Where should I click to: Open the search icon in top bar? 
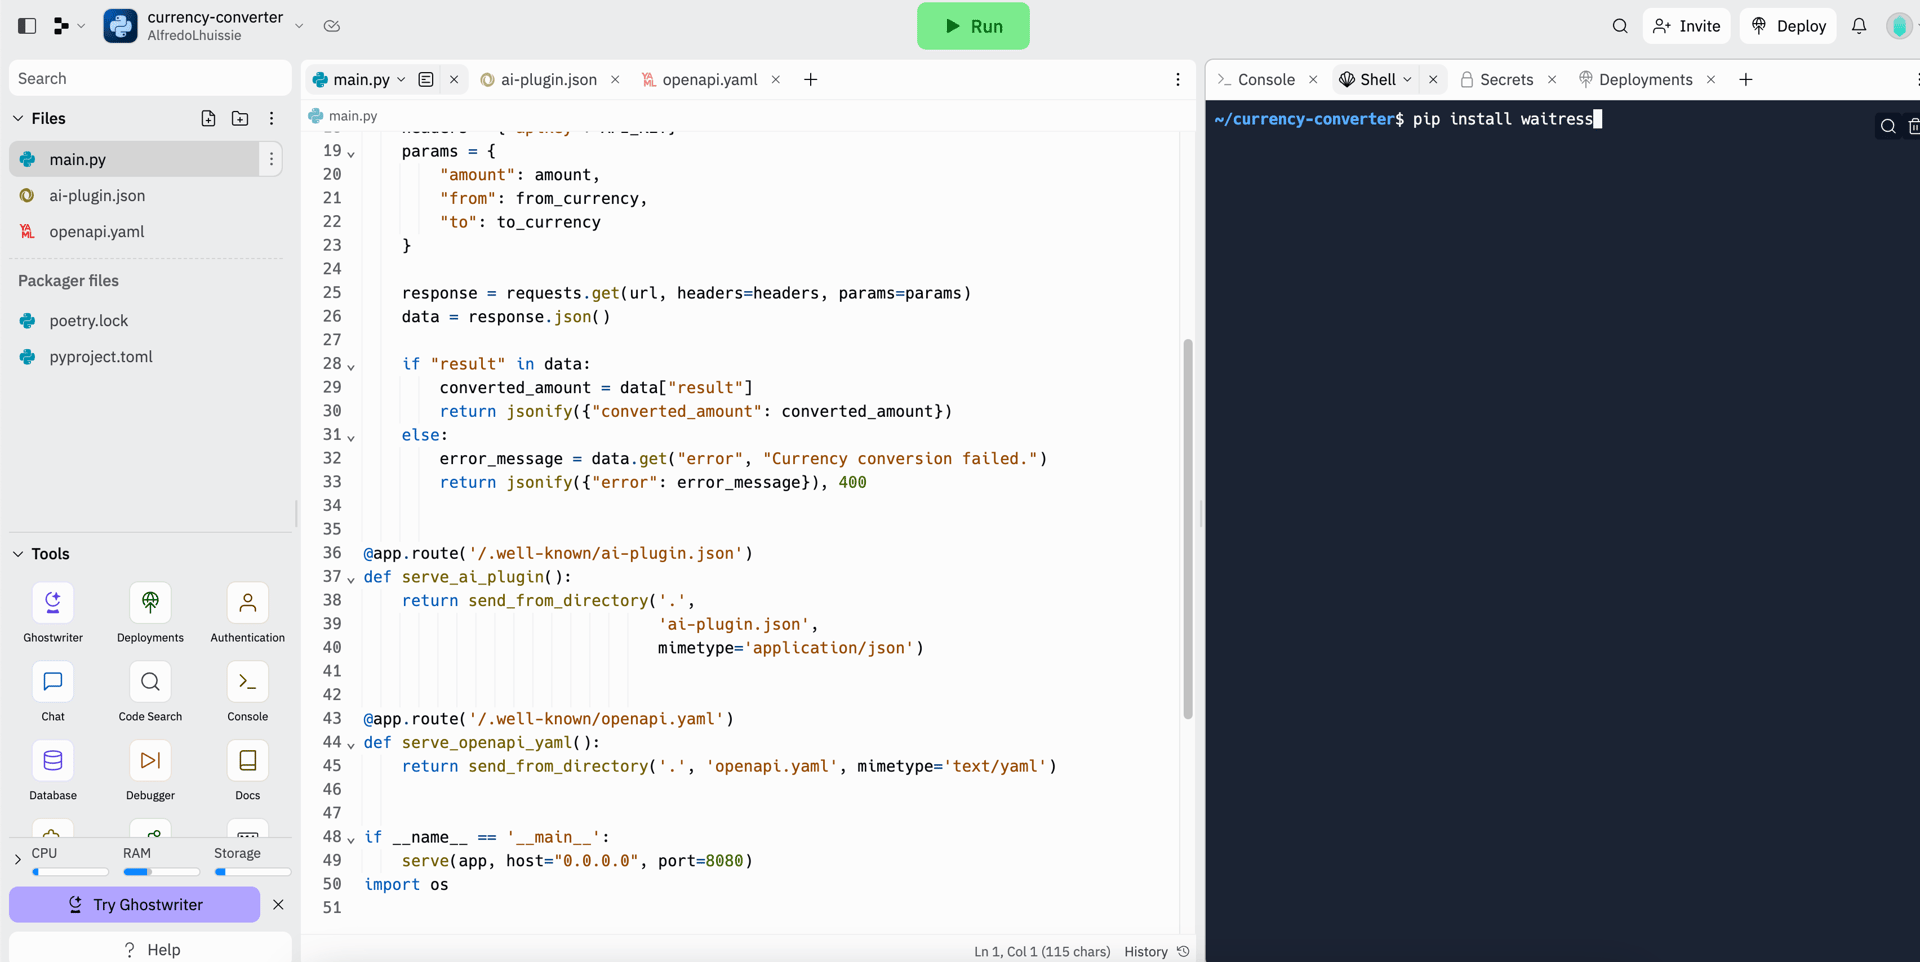1620,26
